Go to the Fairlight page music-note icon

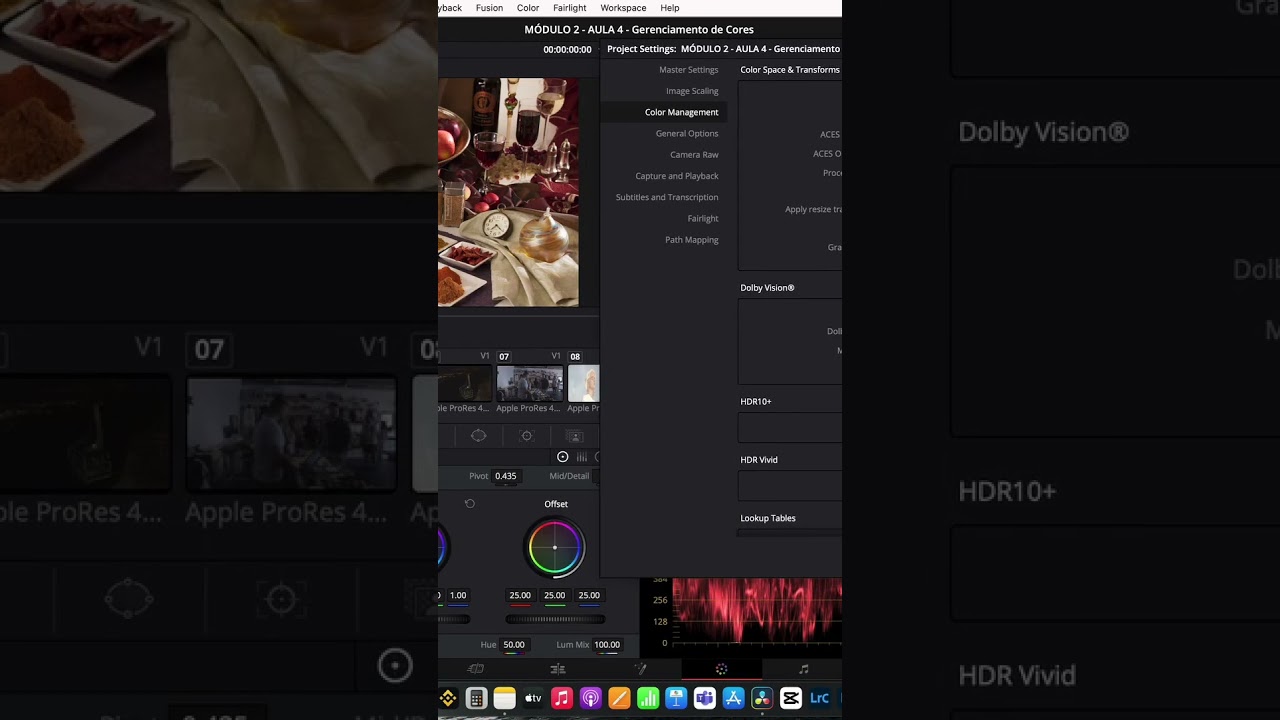[x=803, y=669]
